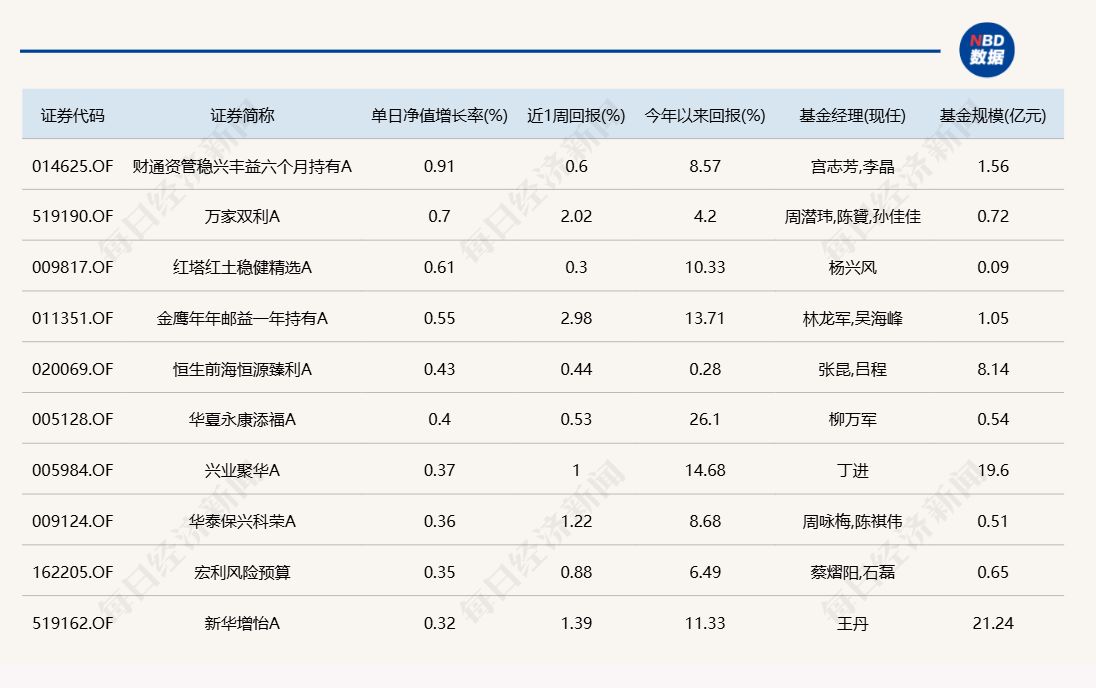
Task: Click weekly return value 2.98
Action: tap(576, 318)
